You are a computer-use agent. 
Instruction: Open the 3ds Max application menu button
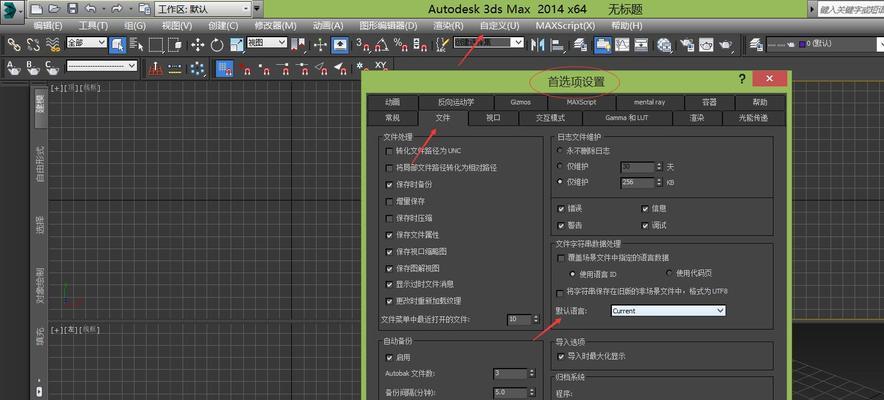(x=12, y=10)
